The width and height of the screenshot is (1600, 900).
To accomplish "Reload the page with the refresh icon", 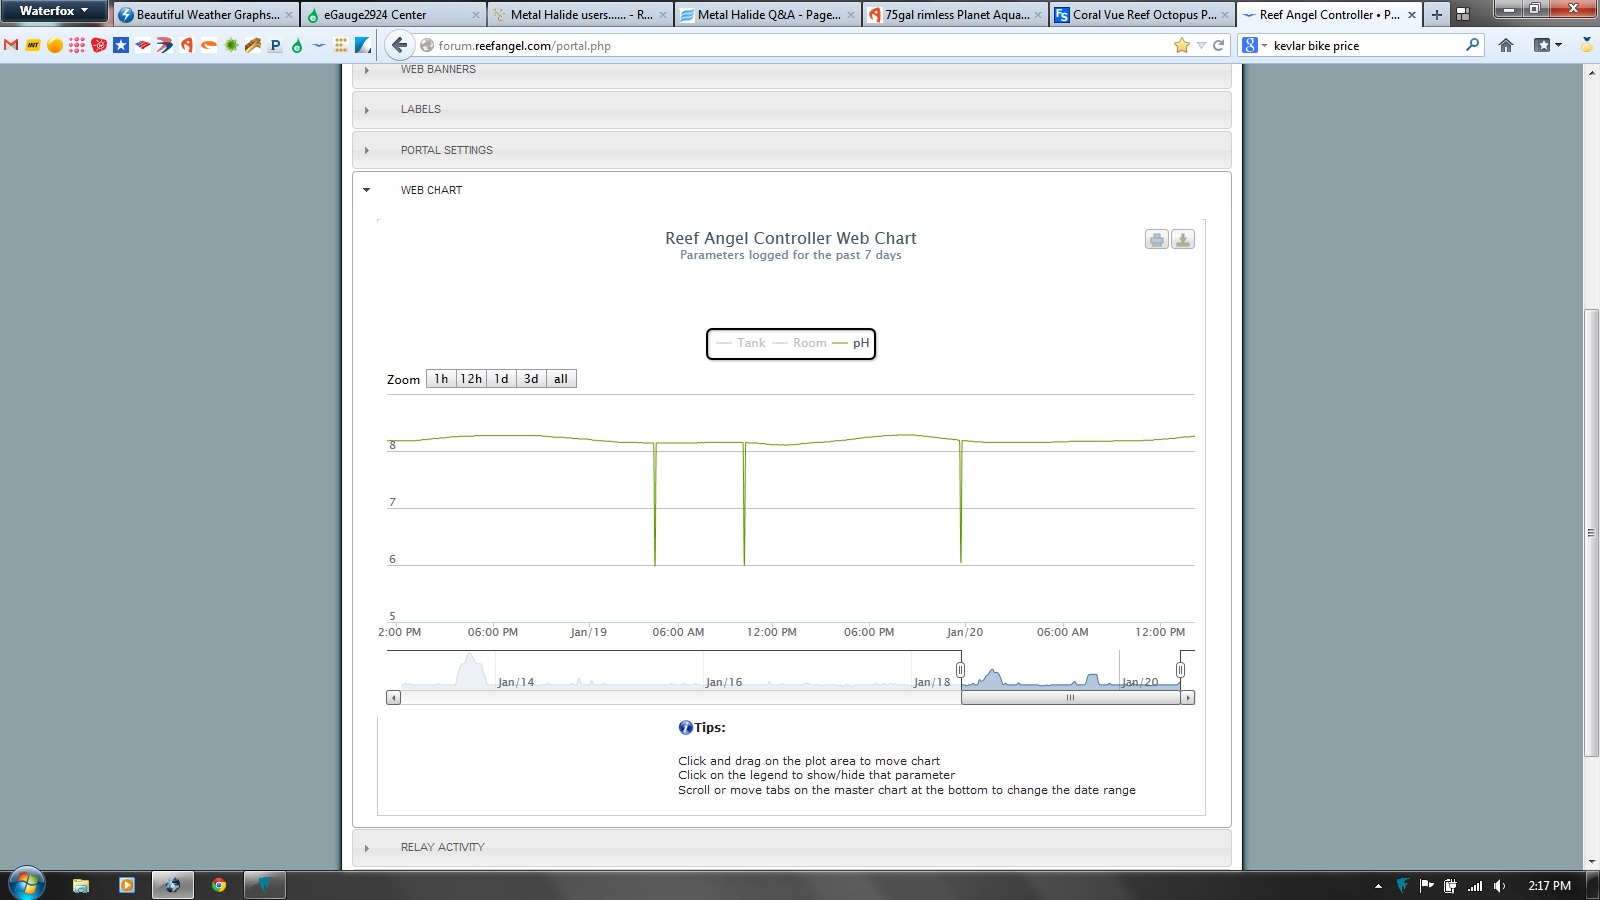I will [1218, 45].
